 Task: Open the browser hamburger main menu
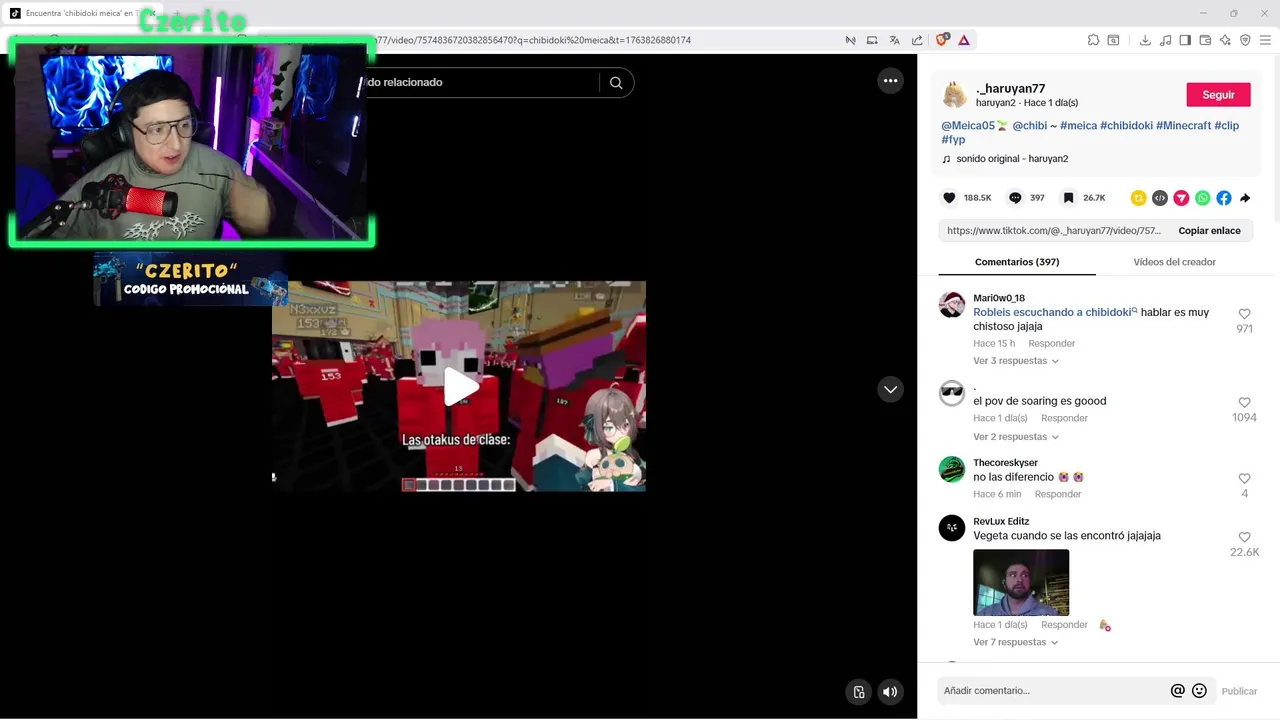pyautogui.click(x=1265, y=40)
